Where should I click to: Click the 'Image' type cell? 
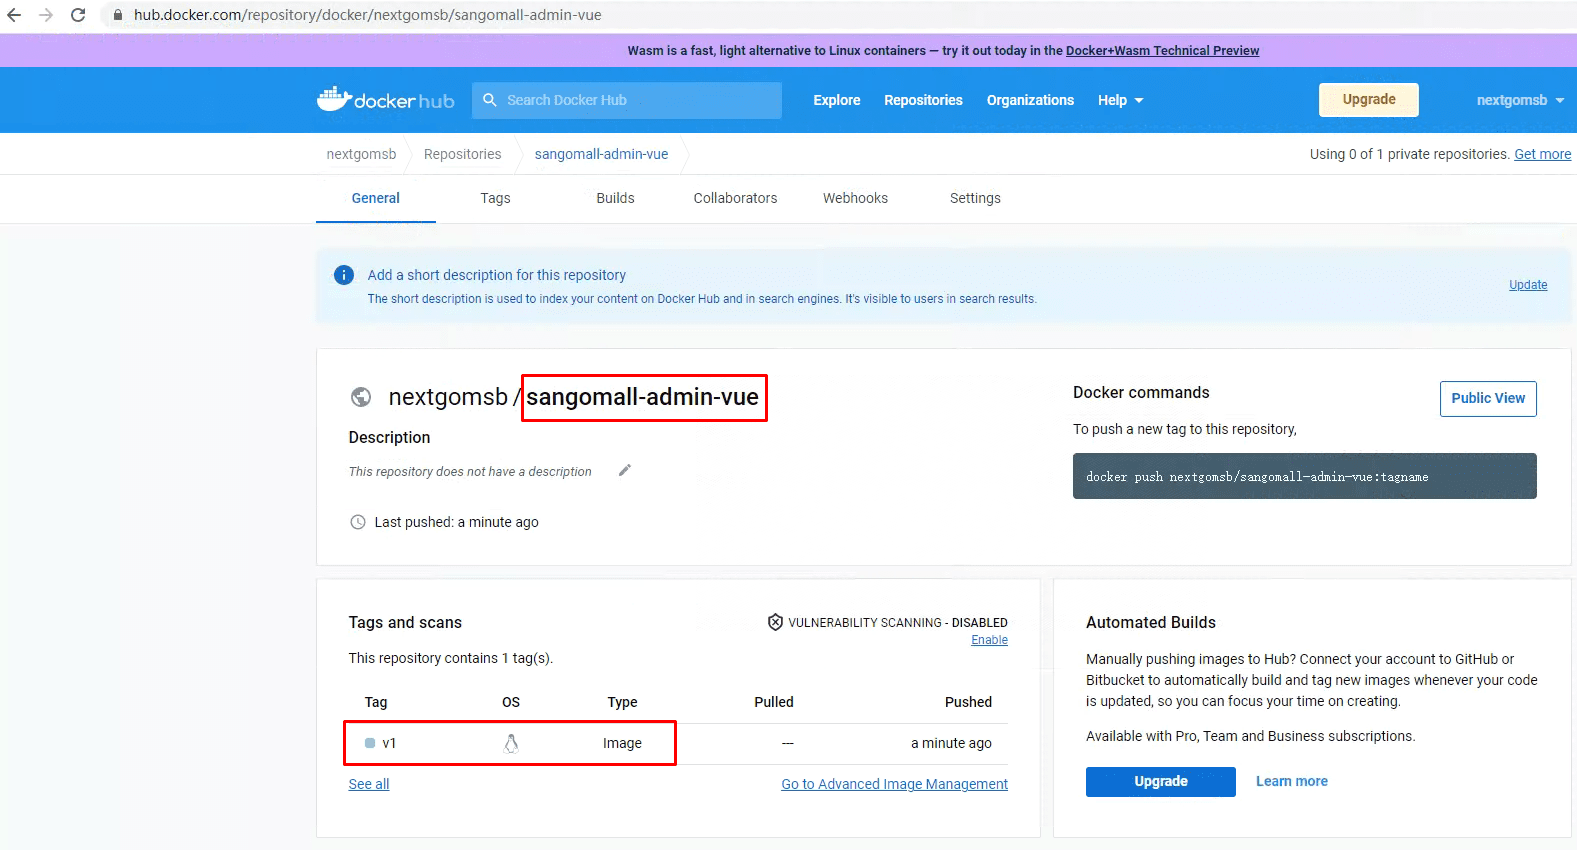point(622,743)
